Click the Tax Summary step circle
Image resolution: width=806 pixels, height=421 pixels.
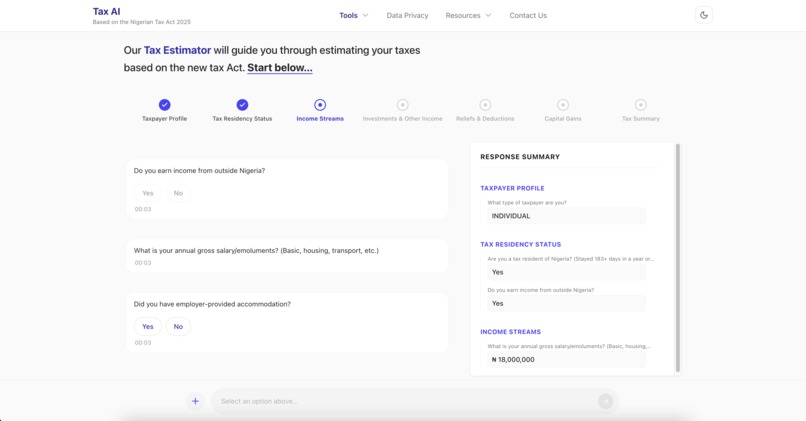pos(640,105)
